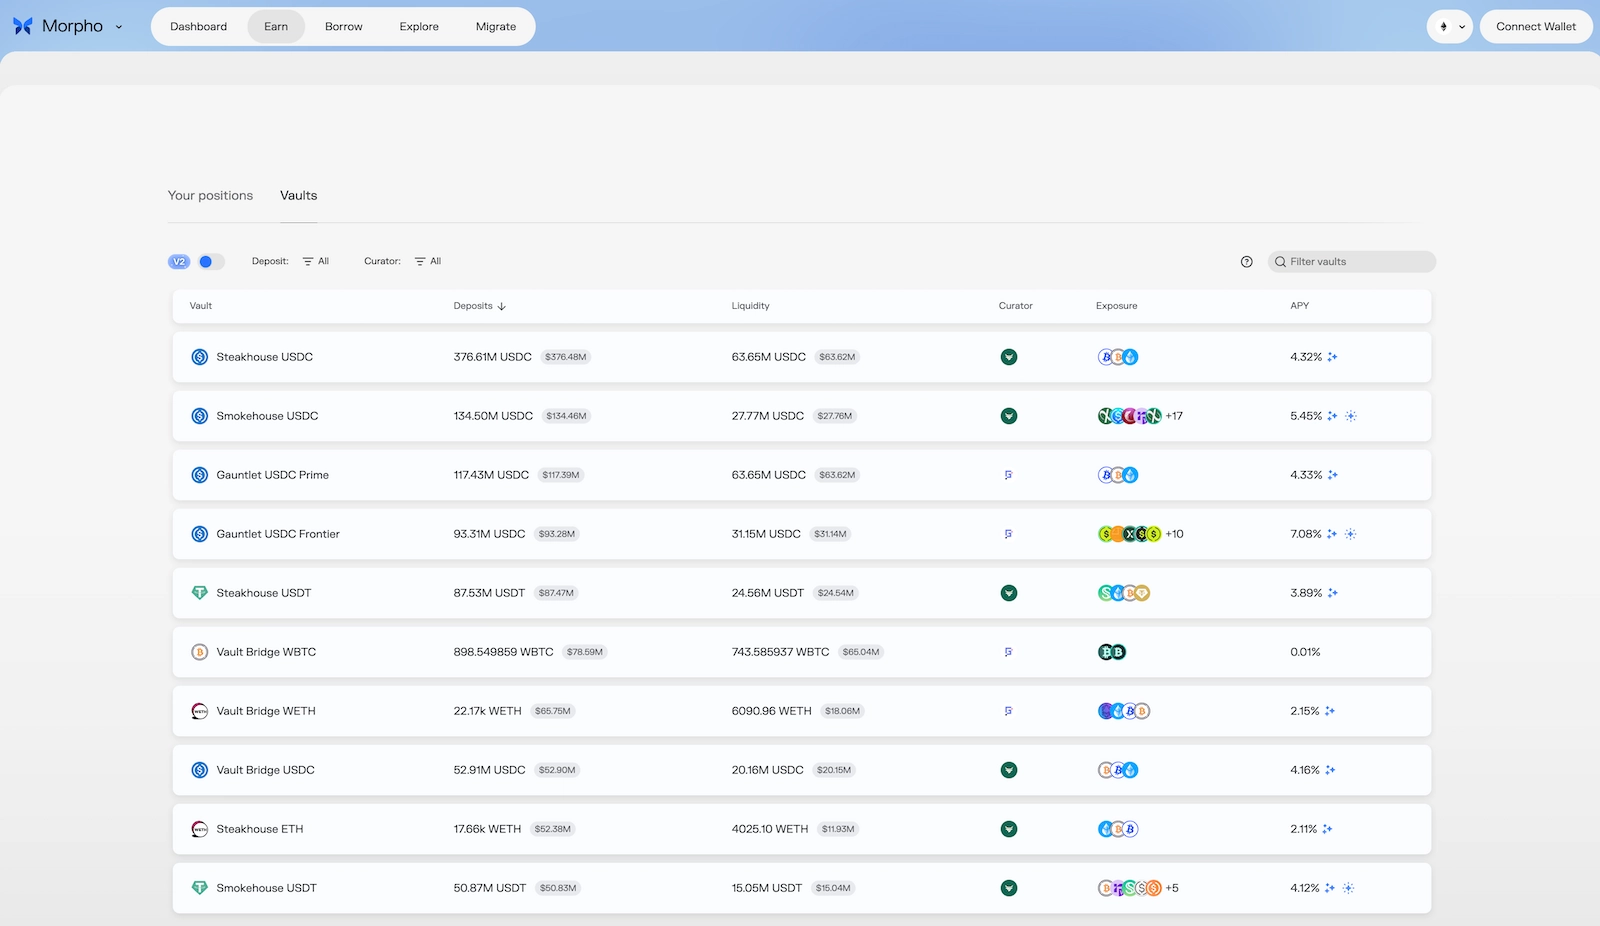Click the Vault Bridge WBTC token icon
The image size is (1600, 926).
point(199,652)
